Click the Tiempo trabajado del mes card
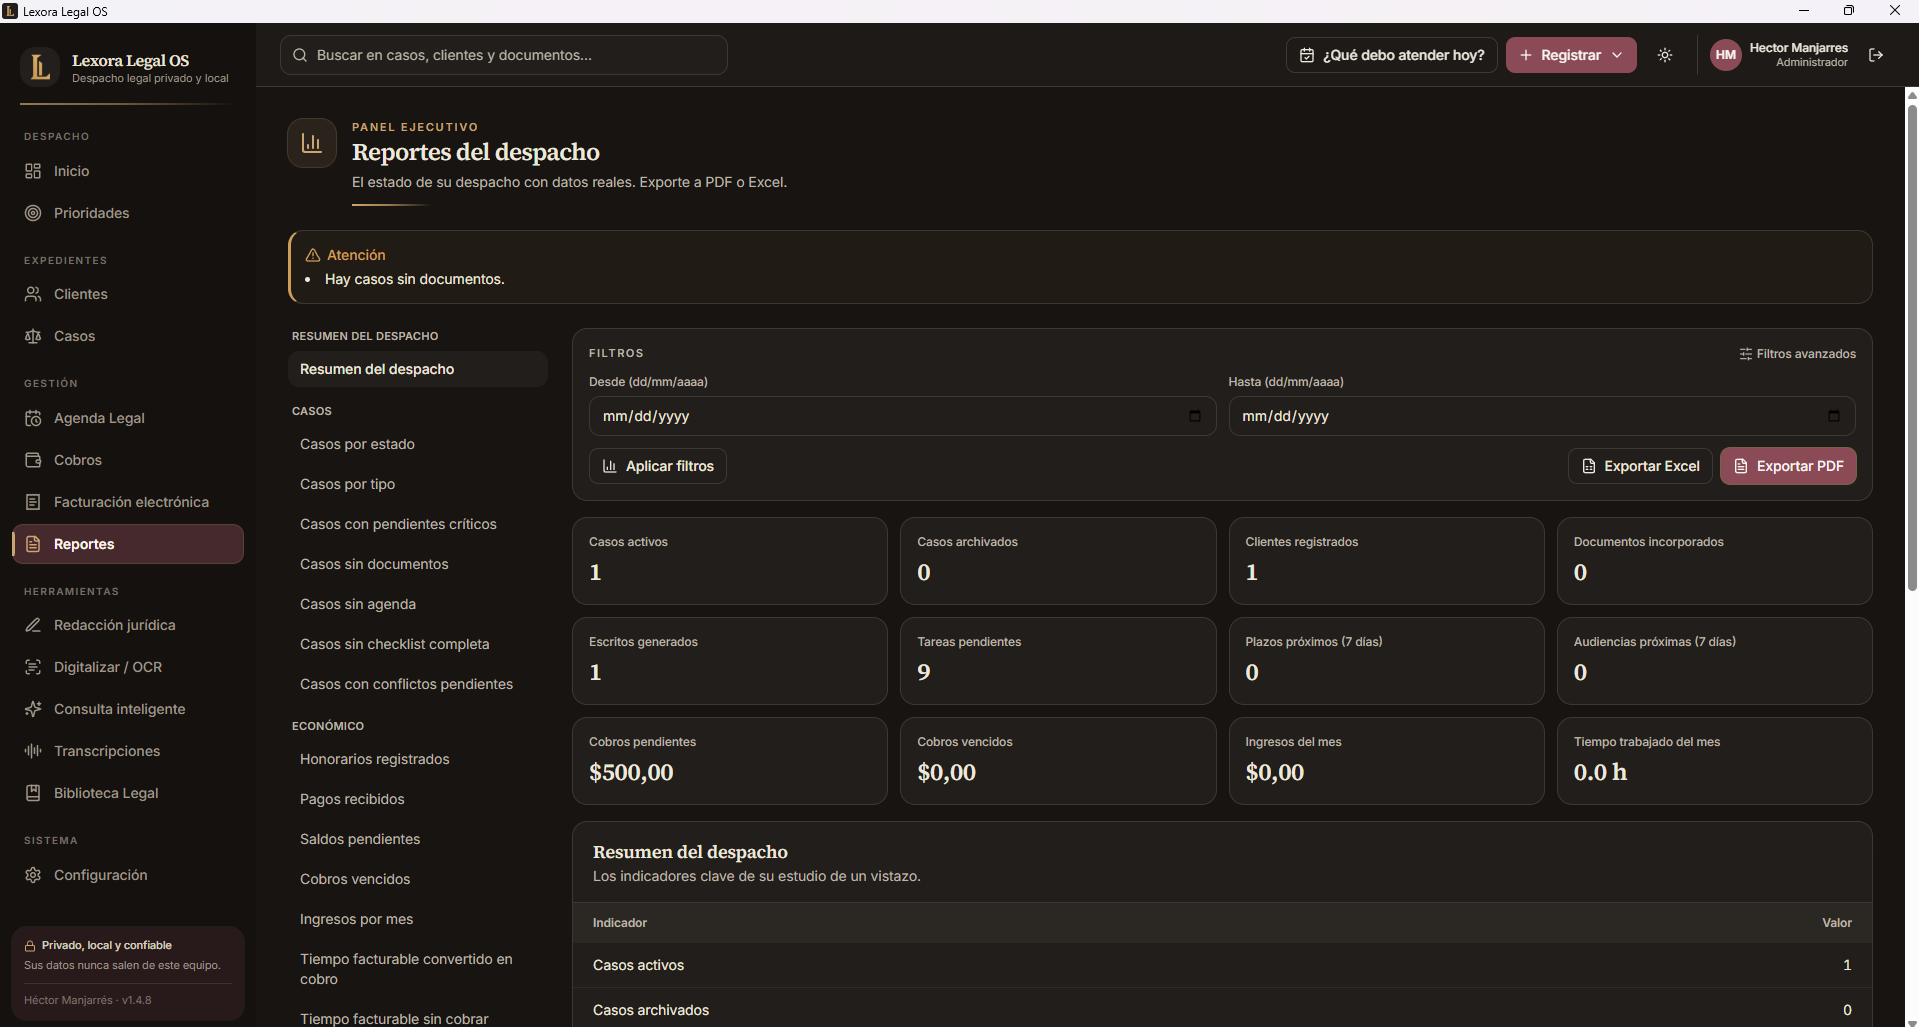The height and width of the screenshot is (1027, 1919). (1714, 761)
